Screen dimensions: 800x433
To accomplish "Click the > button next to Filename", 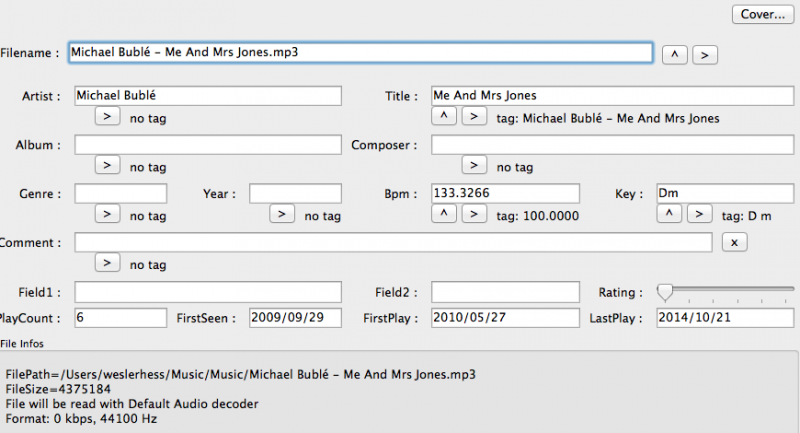I will [x=705, y=55].
